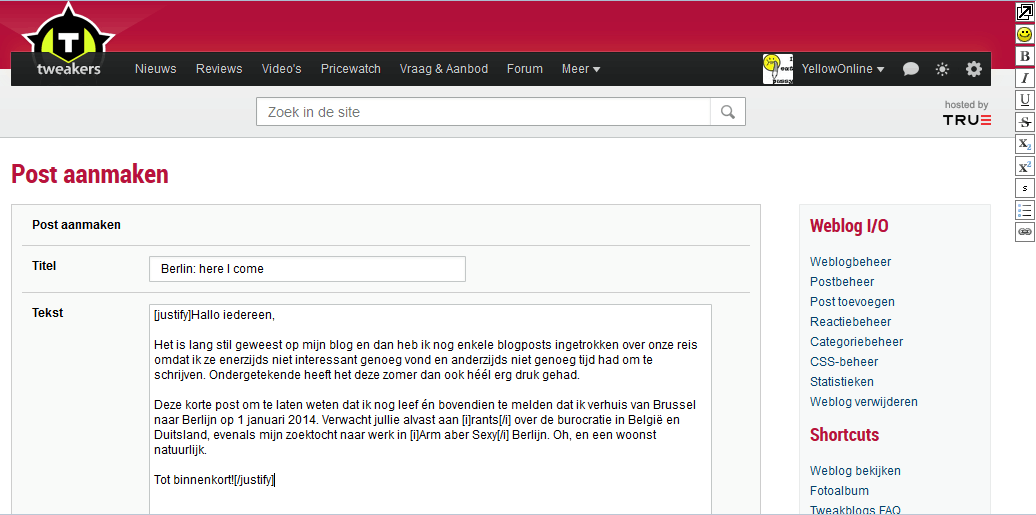Apply bold formatting with B button
1036x515 pixels.
(x=1025, y=56)
